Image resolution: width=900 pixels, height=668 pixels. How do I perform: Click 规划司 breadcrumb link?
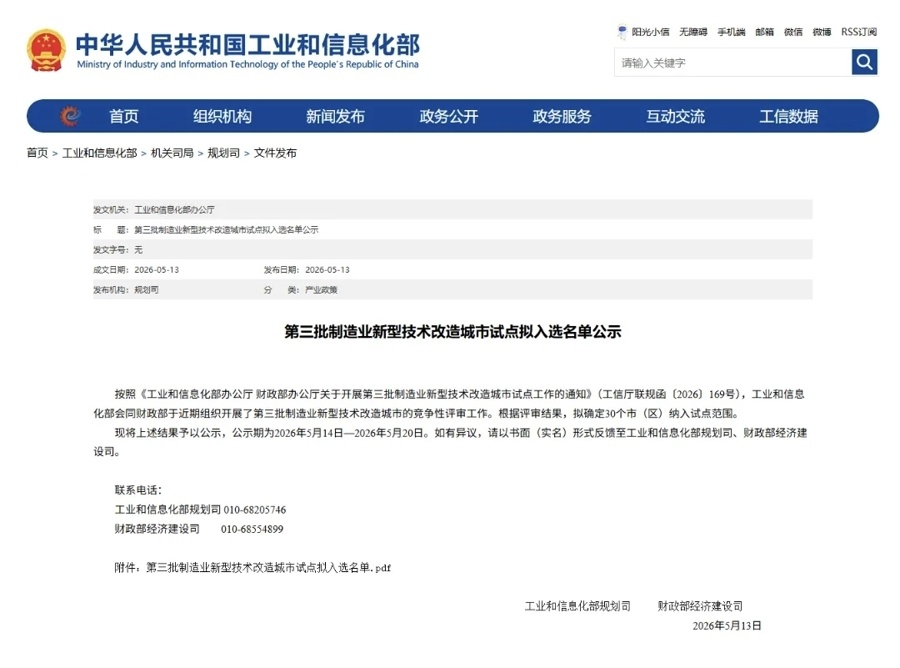click(x=223, y=153)
